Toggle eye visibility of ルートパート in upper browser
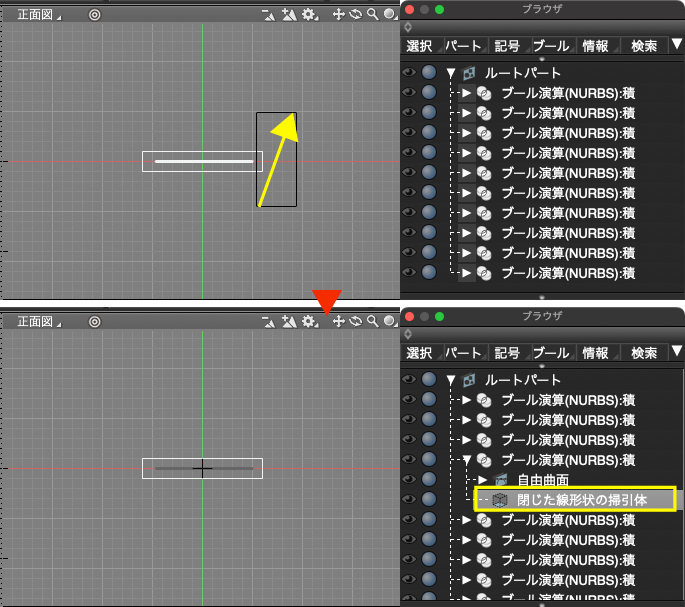This screenshot has width=685, height=607. 409,72
